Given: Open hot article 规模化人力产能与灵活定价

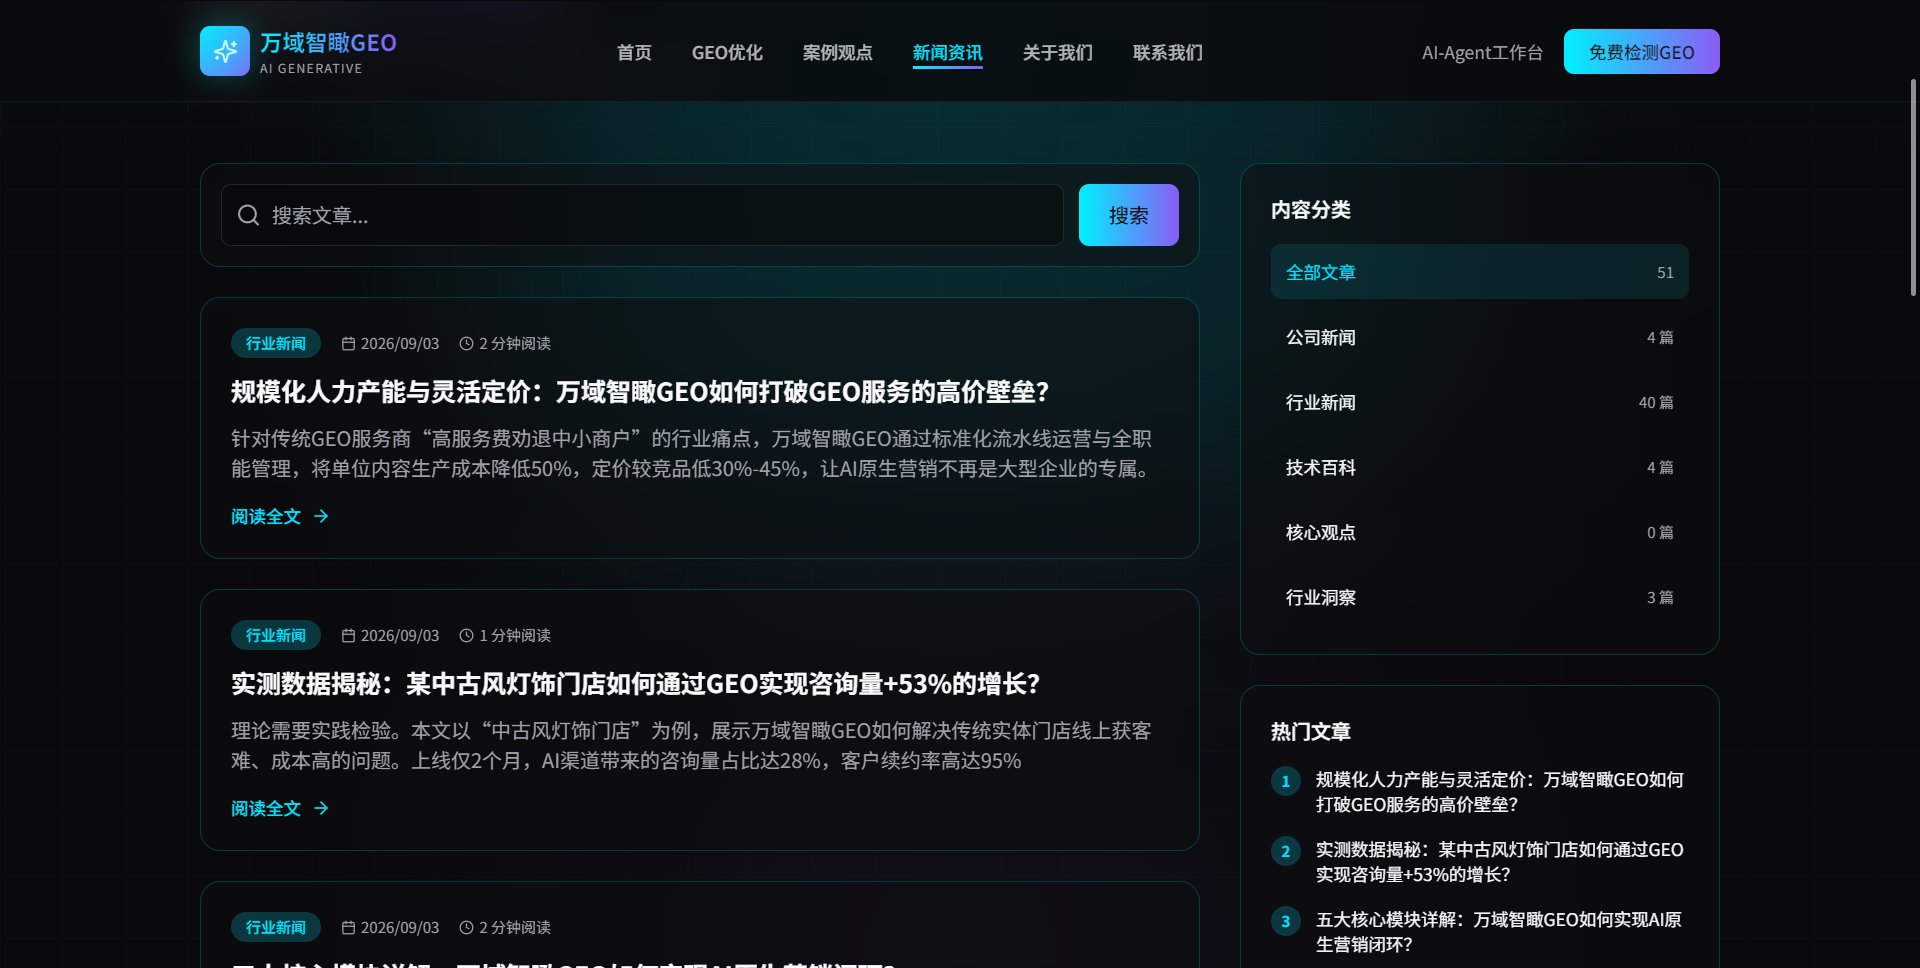Looking at the screenshot, I should tap(1500, 792).
